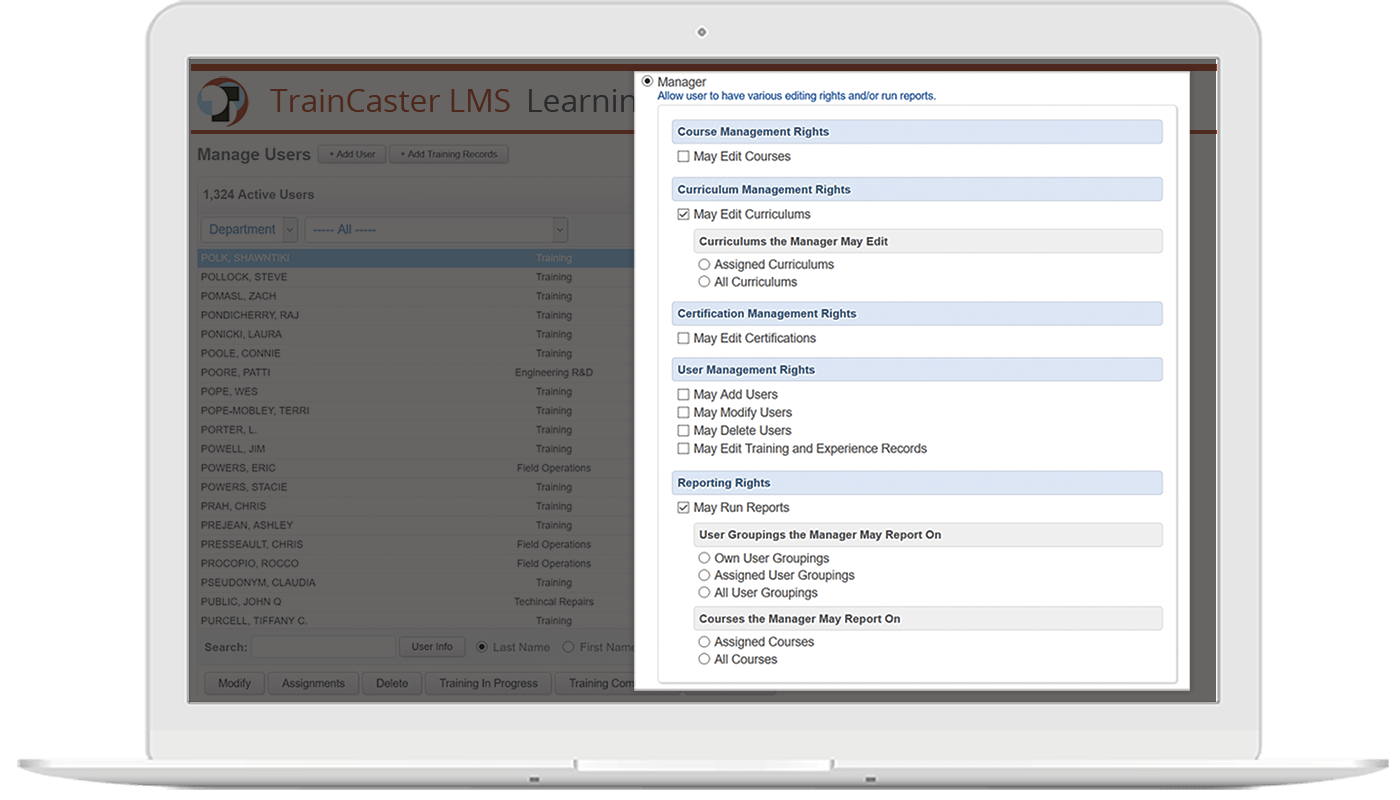This screenshot has width=1400, height=800.
Task: Click the Modify button
Action: pos(234,684)
